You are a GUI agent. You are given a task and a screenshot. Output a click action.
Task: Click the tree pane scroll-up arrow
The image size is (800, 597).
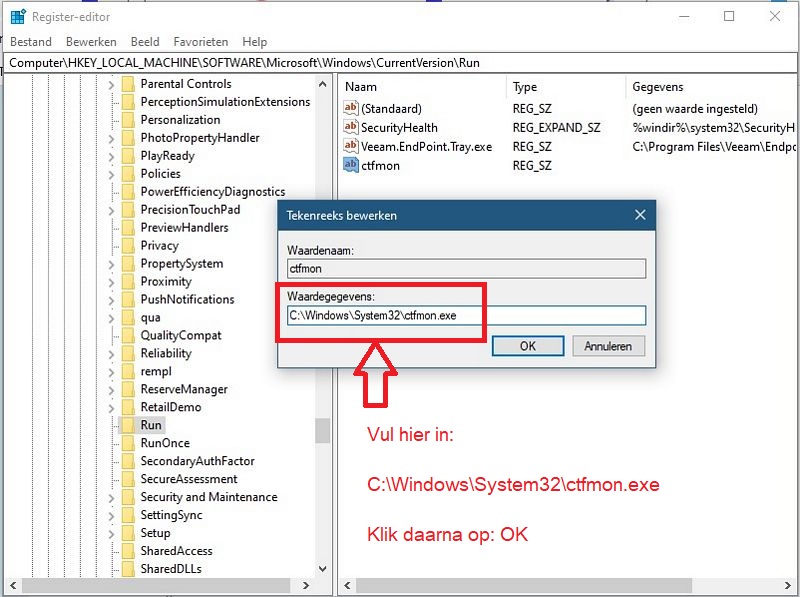click(x=322, y=84)
